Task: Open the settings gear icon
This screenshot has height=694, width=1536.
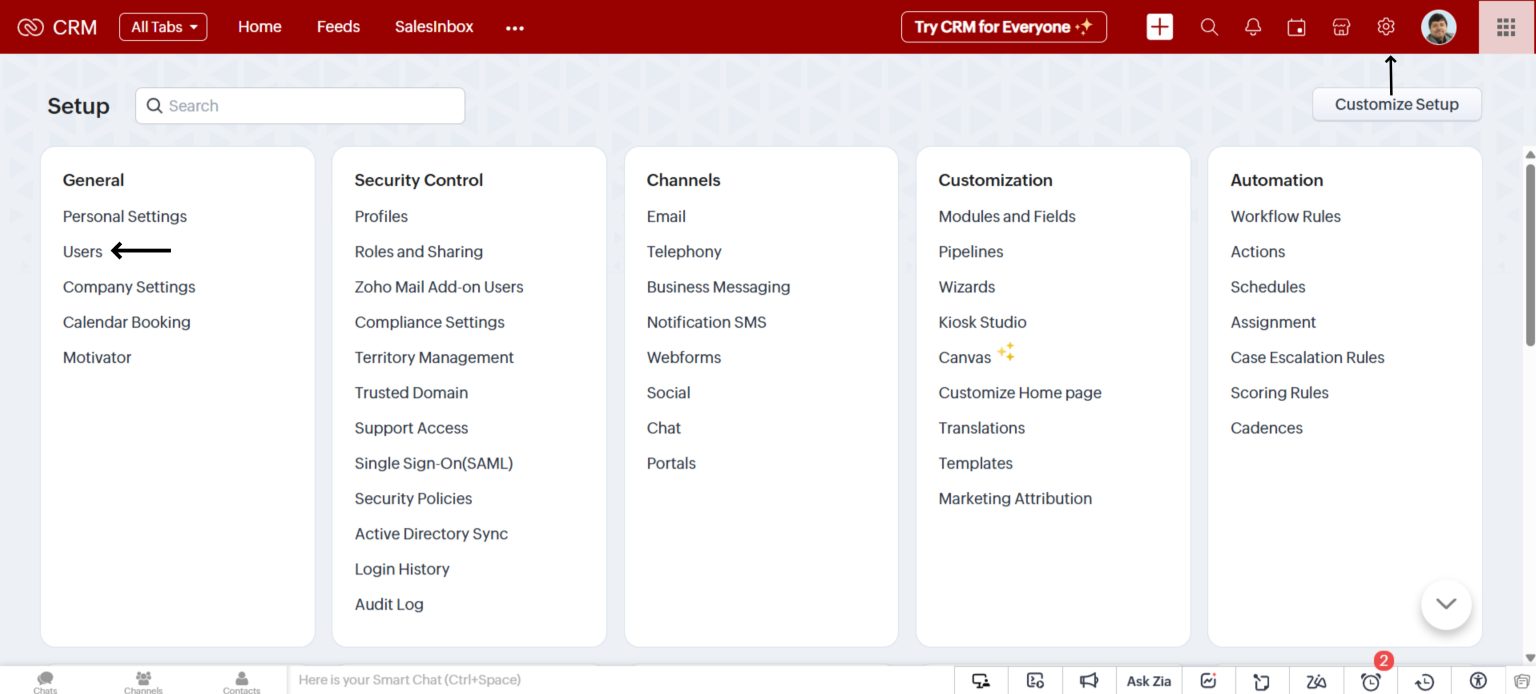Action: pos(1385,27)
